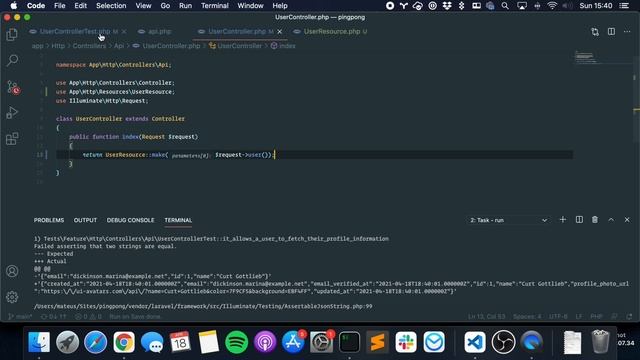Click the AssertableJsonString.php:99 path in terminal
640x360 pixels.
(x=203, y=306)
